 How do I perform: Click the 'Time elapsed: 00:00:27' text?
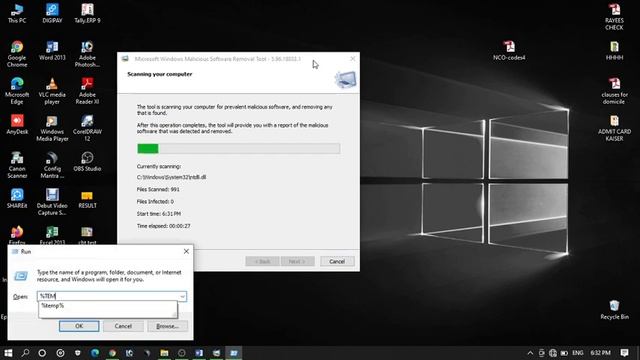click(x=163, y=226)
